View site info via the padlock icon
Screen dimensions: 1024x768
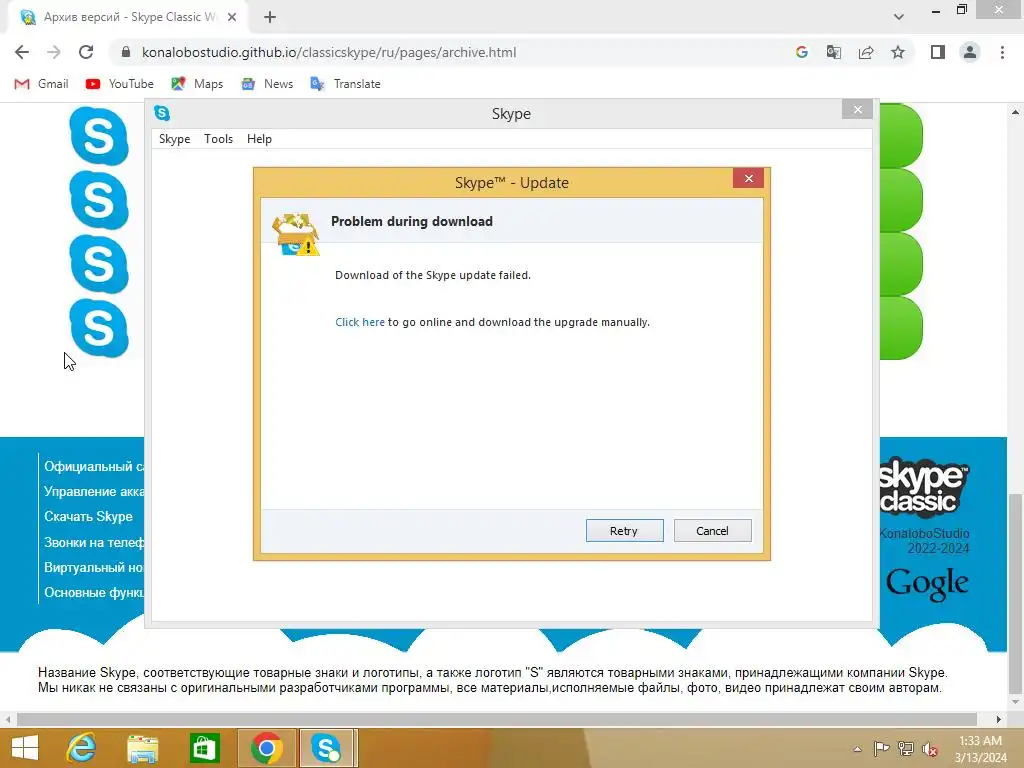point(126,52)
